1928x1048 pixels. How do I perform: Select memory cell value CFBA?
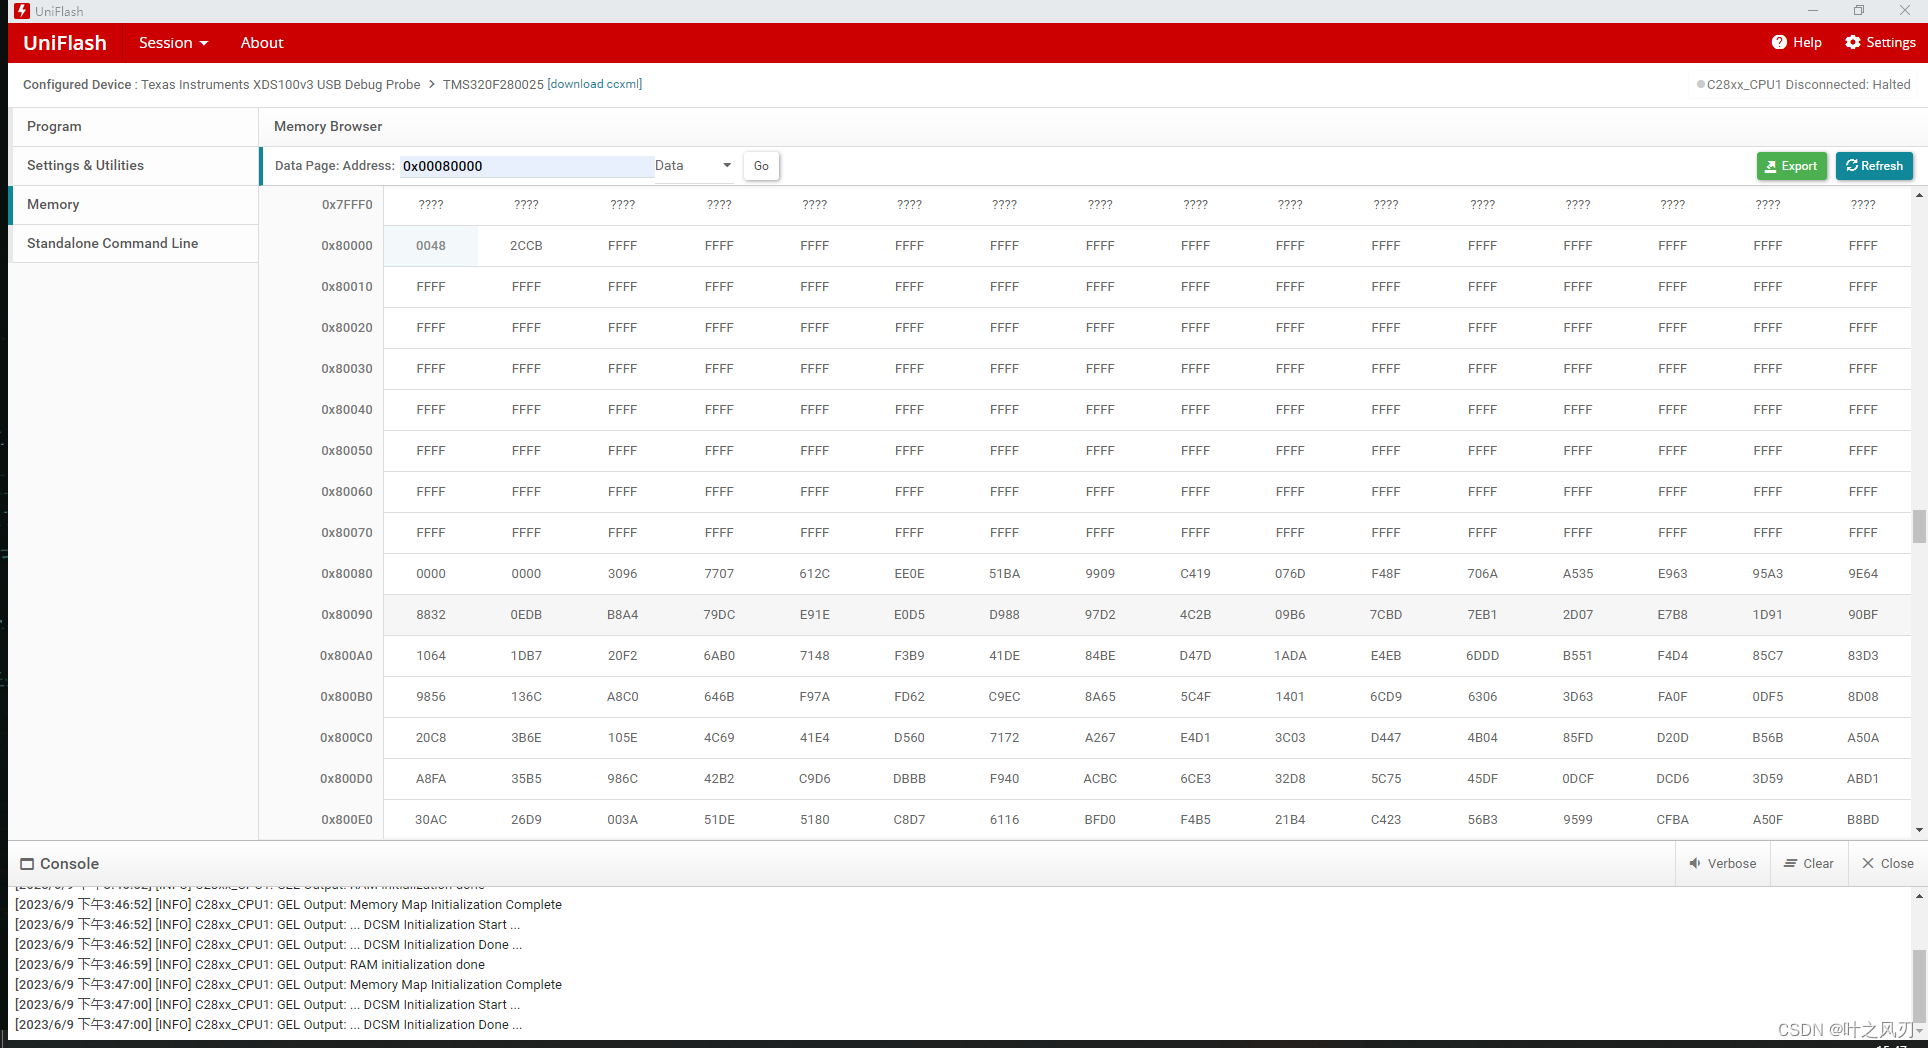(x=1672, y=820)
